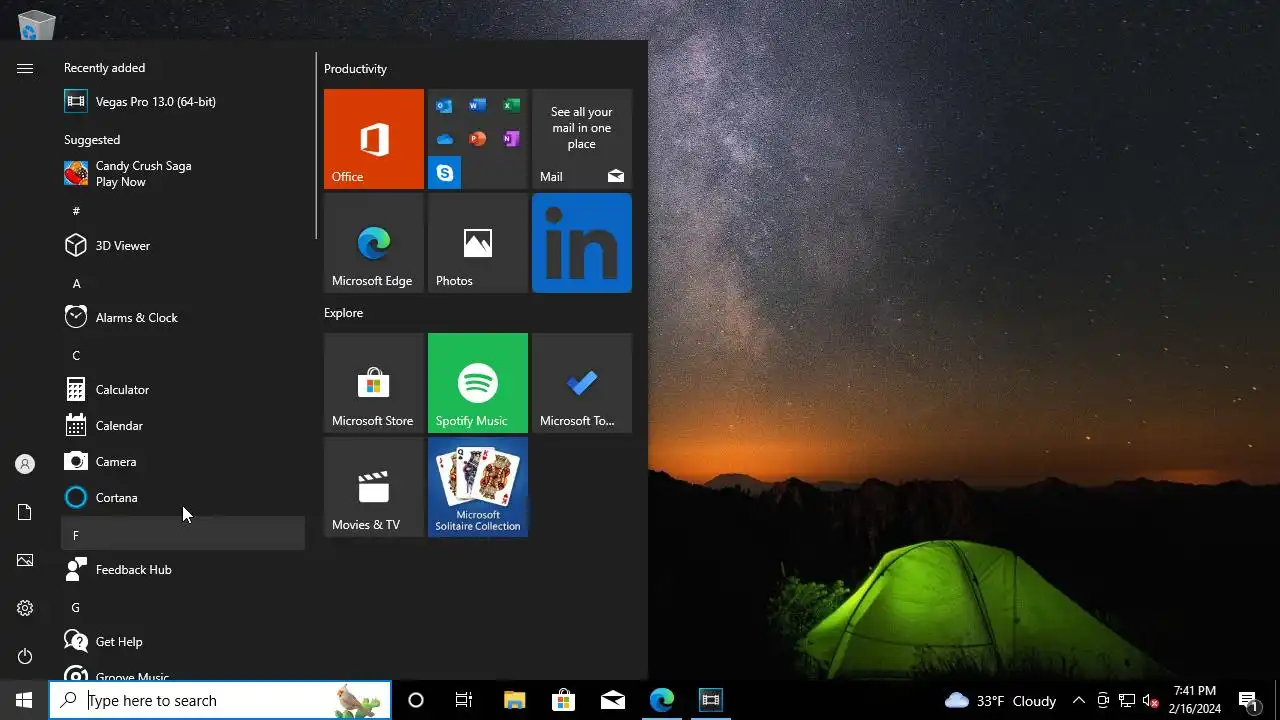
Task: Switch to Vegas Pro on taskbar
Action: 711,700
